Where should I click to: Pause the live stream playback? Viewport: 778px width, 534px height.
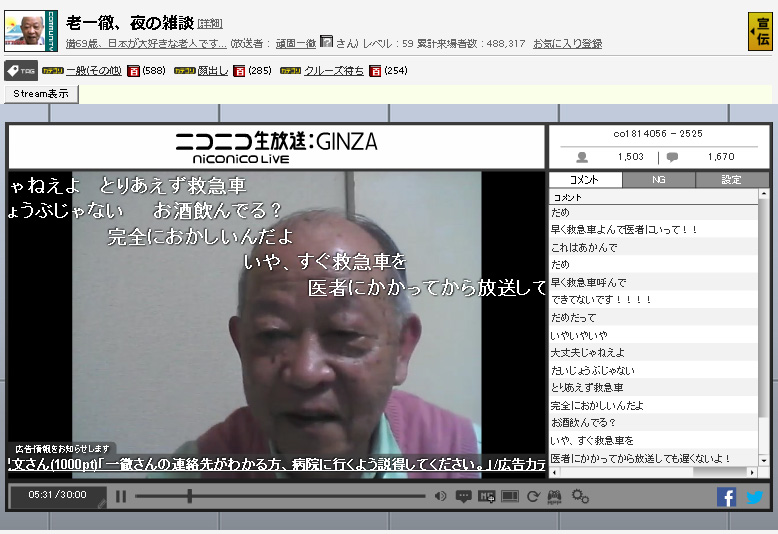coord(121,496)
